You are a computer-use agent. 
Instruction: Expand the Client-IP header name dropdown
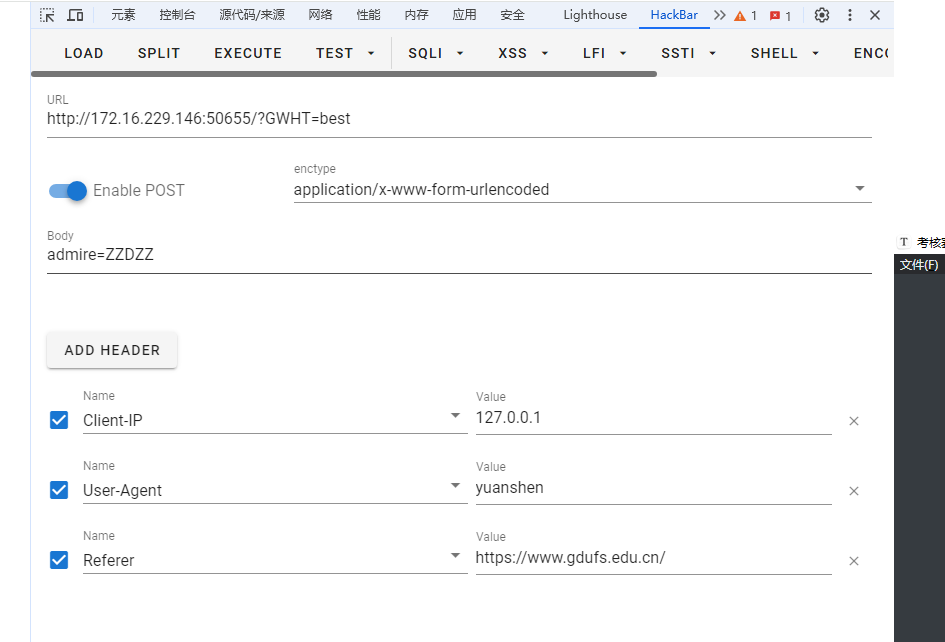tap(456, 415)
